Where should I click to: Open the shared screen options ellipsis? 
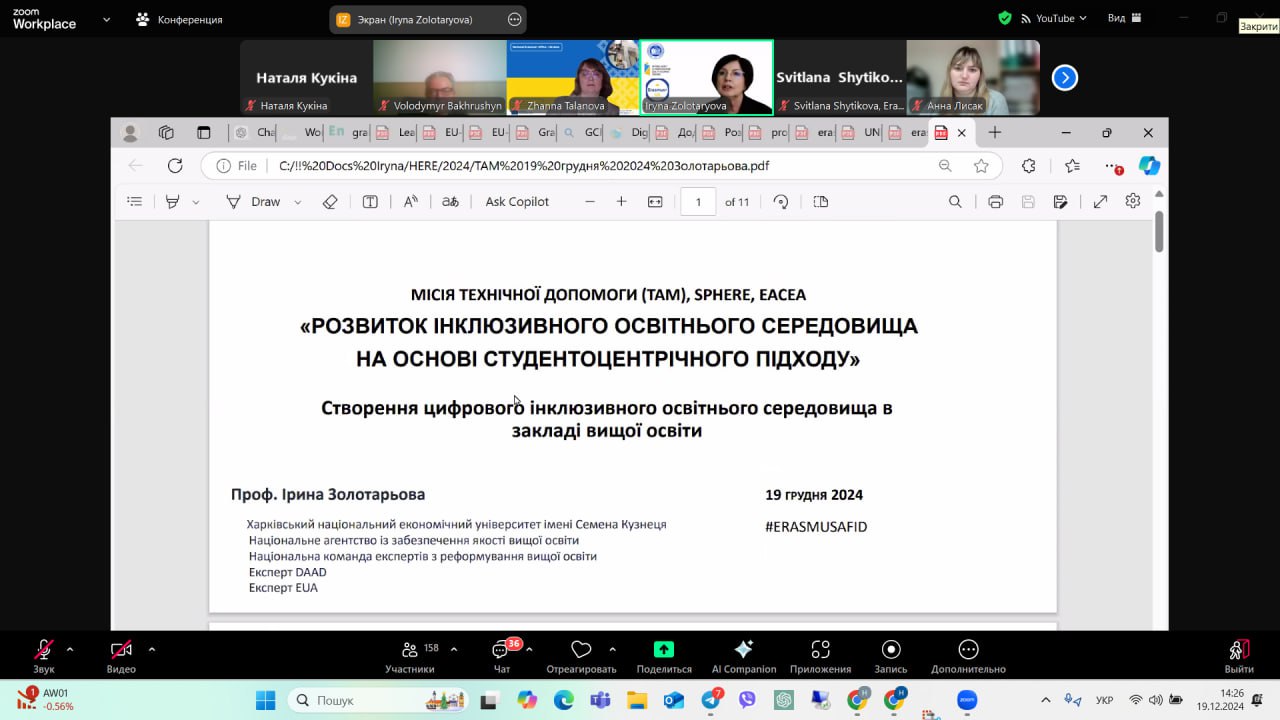tap(515, 19)
